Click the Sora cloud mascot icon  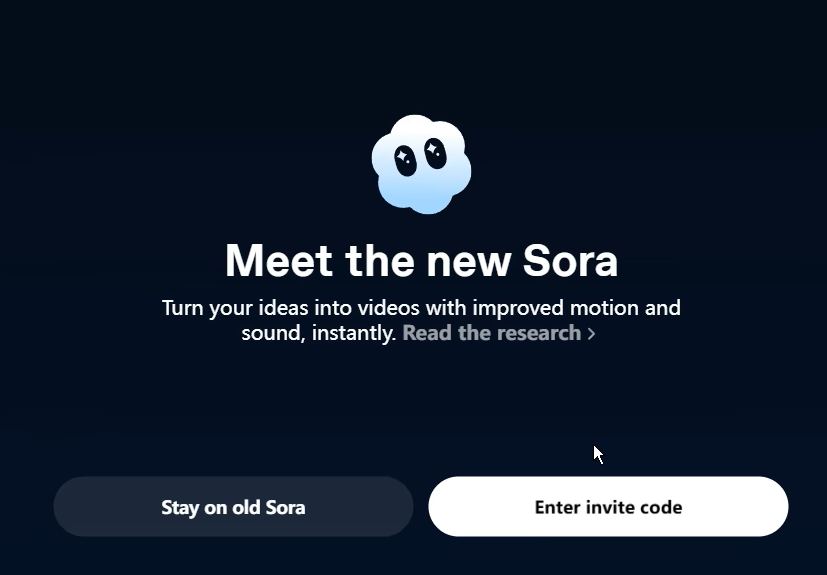(x=421, y=164)
